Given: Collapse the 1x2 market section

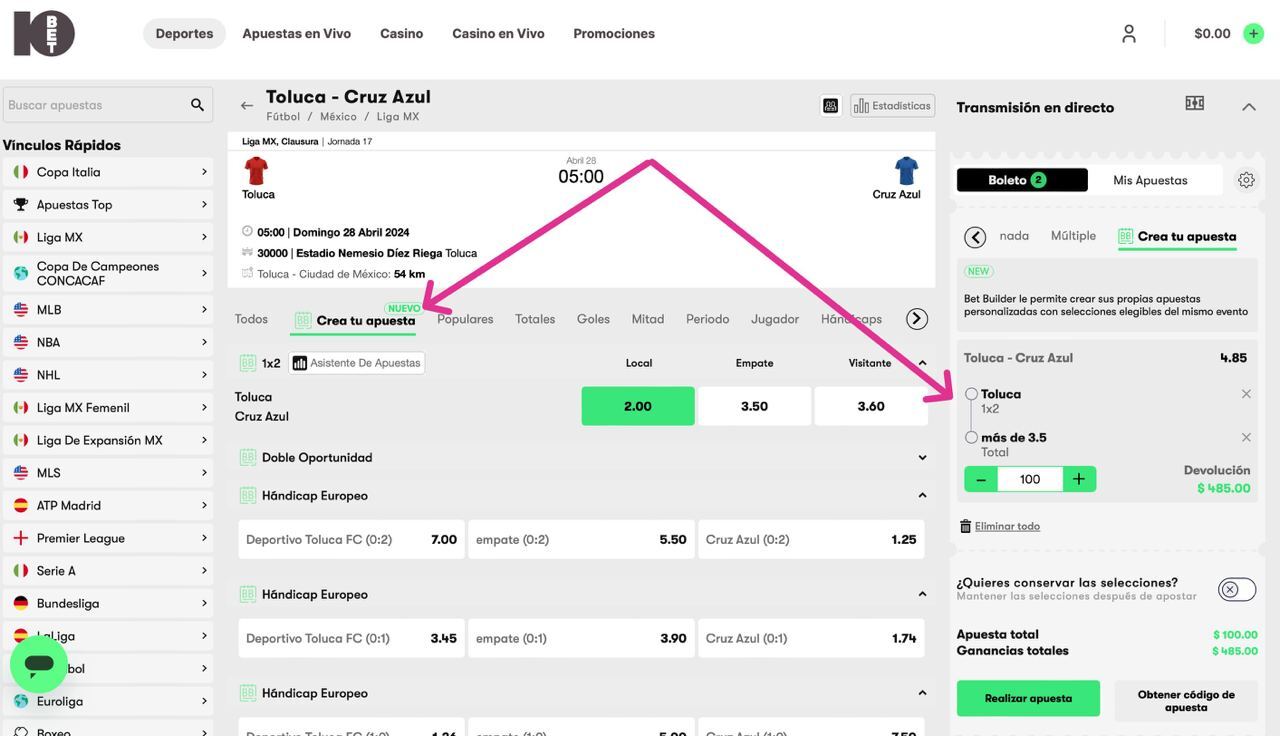Looking at the screenshot, I should 922,363.
